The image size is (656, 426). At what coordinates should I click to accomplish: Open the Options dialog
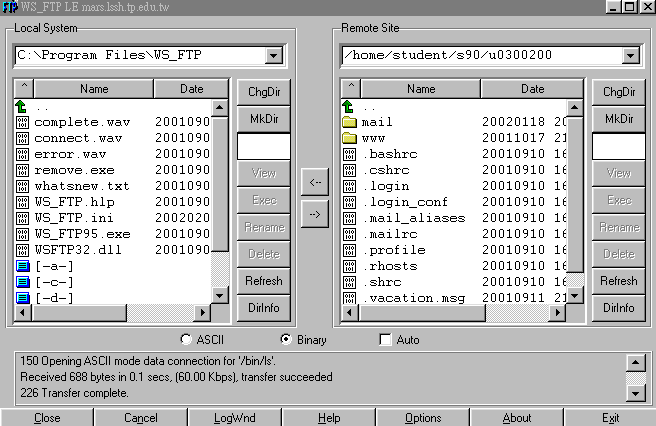(423, 418)
